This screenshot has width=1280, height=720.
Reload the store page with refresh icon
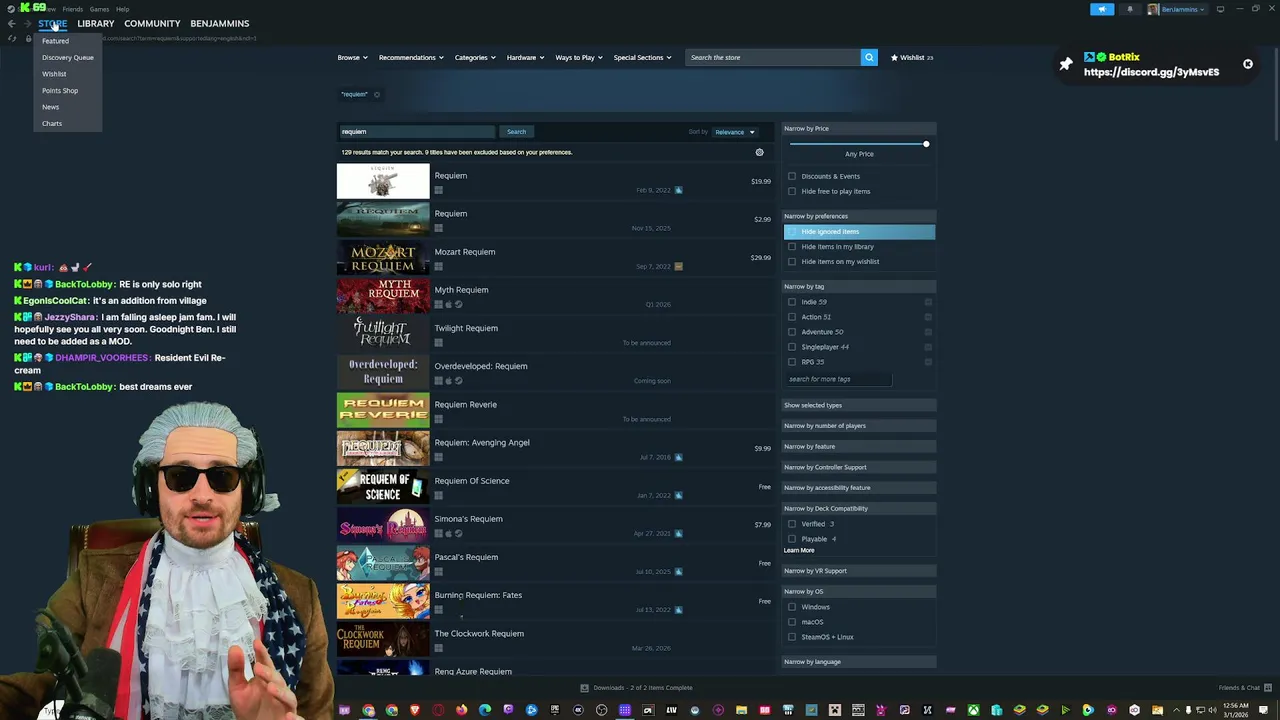[12, 38]
